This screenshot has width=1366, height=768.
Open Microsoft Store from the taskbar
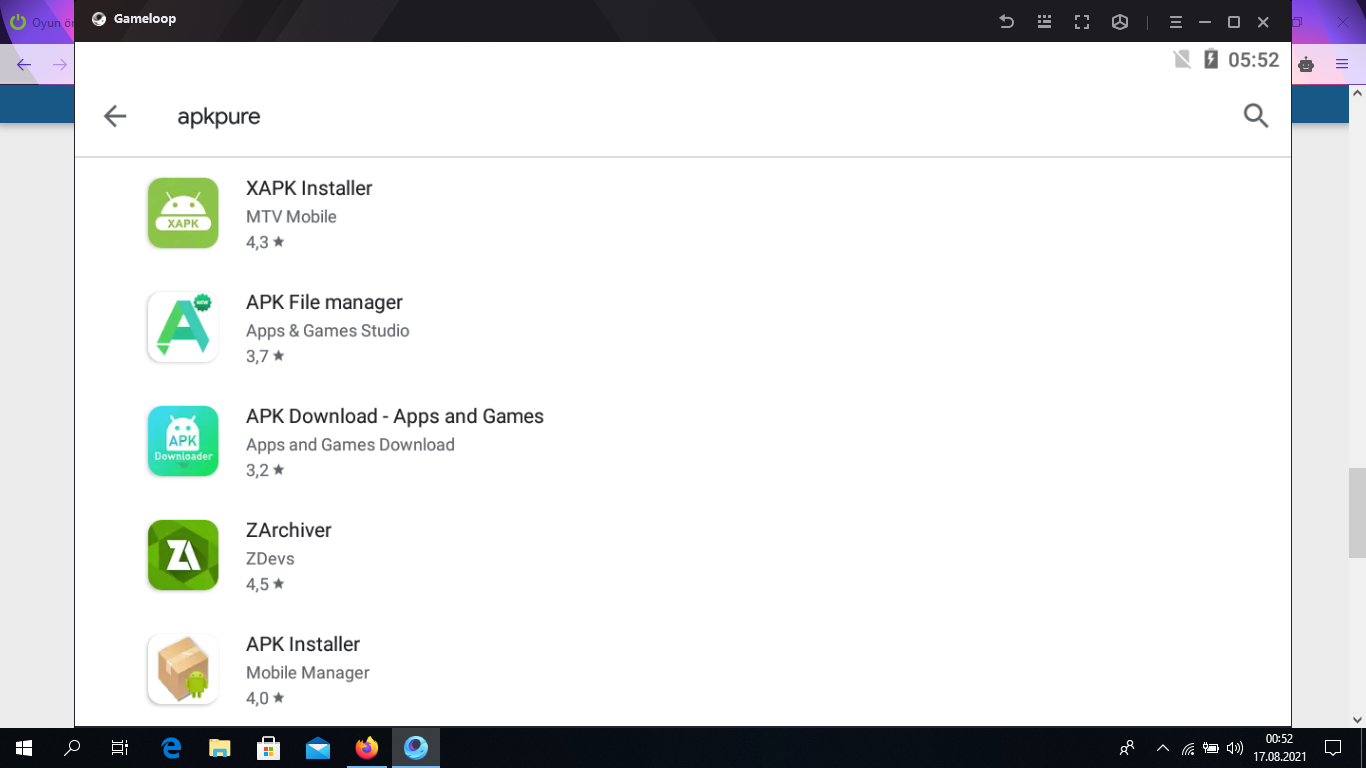(x=269, y=748)
